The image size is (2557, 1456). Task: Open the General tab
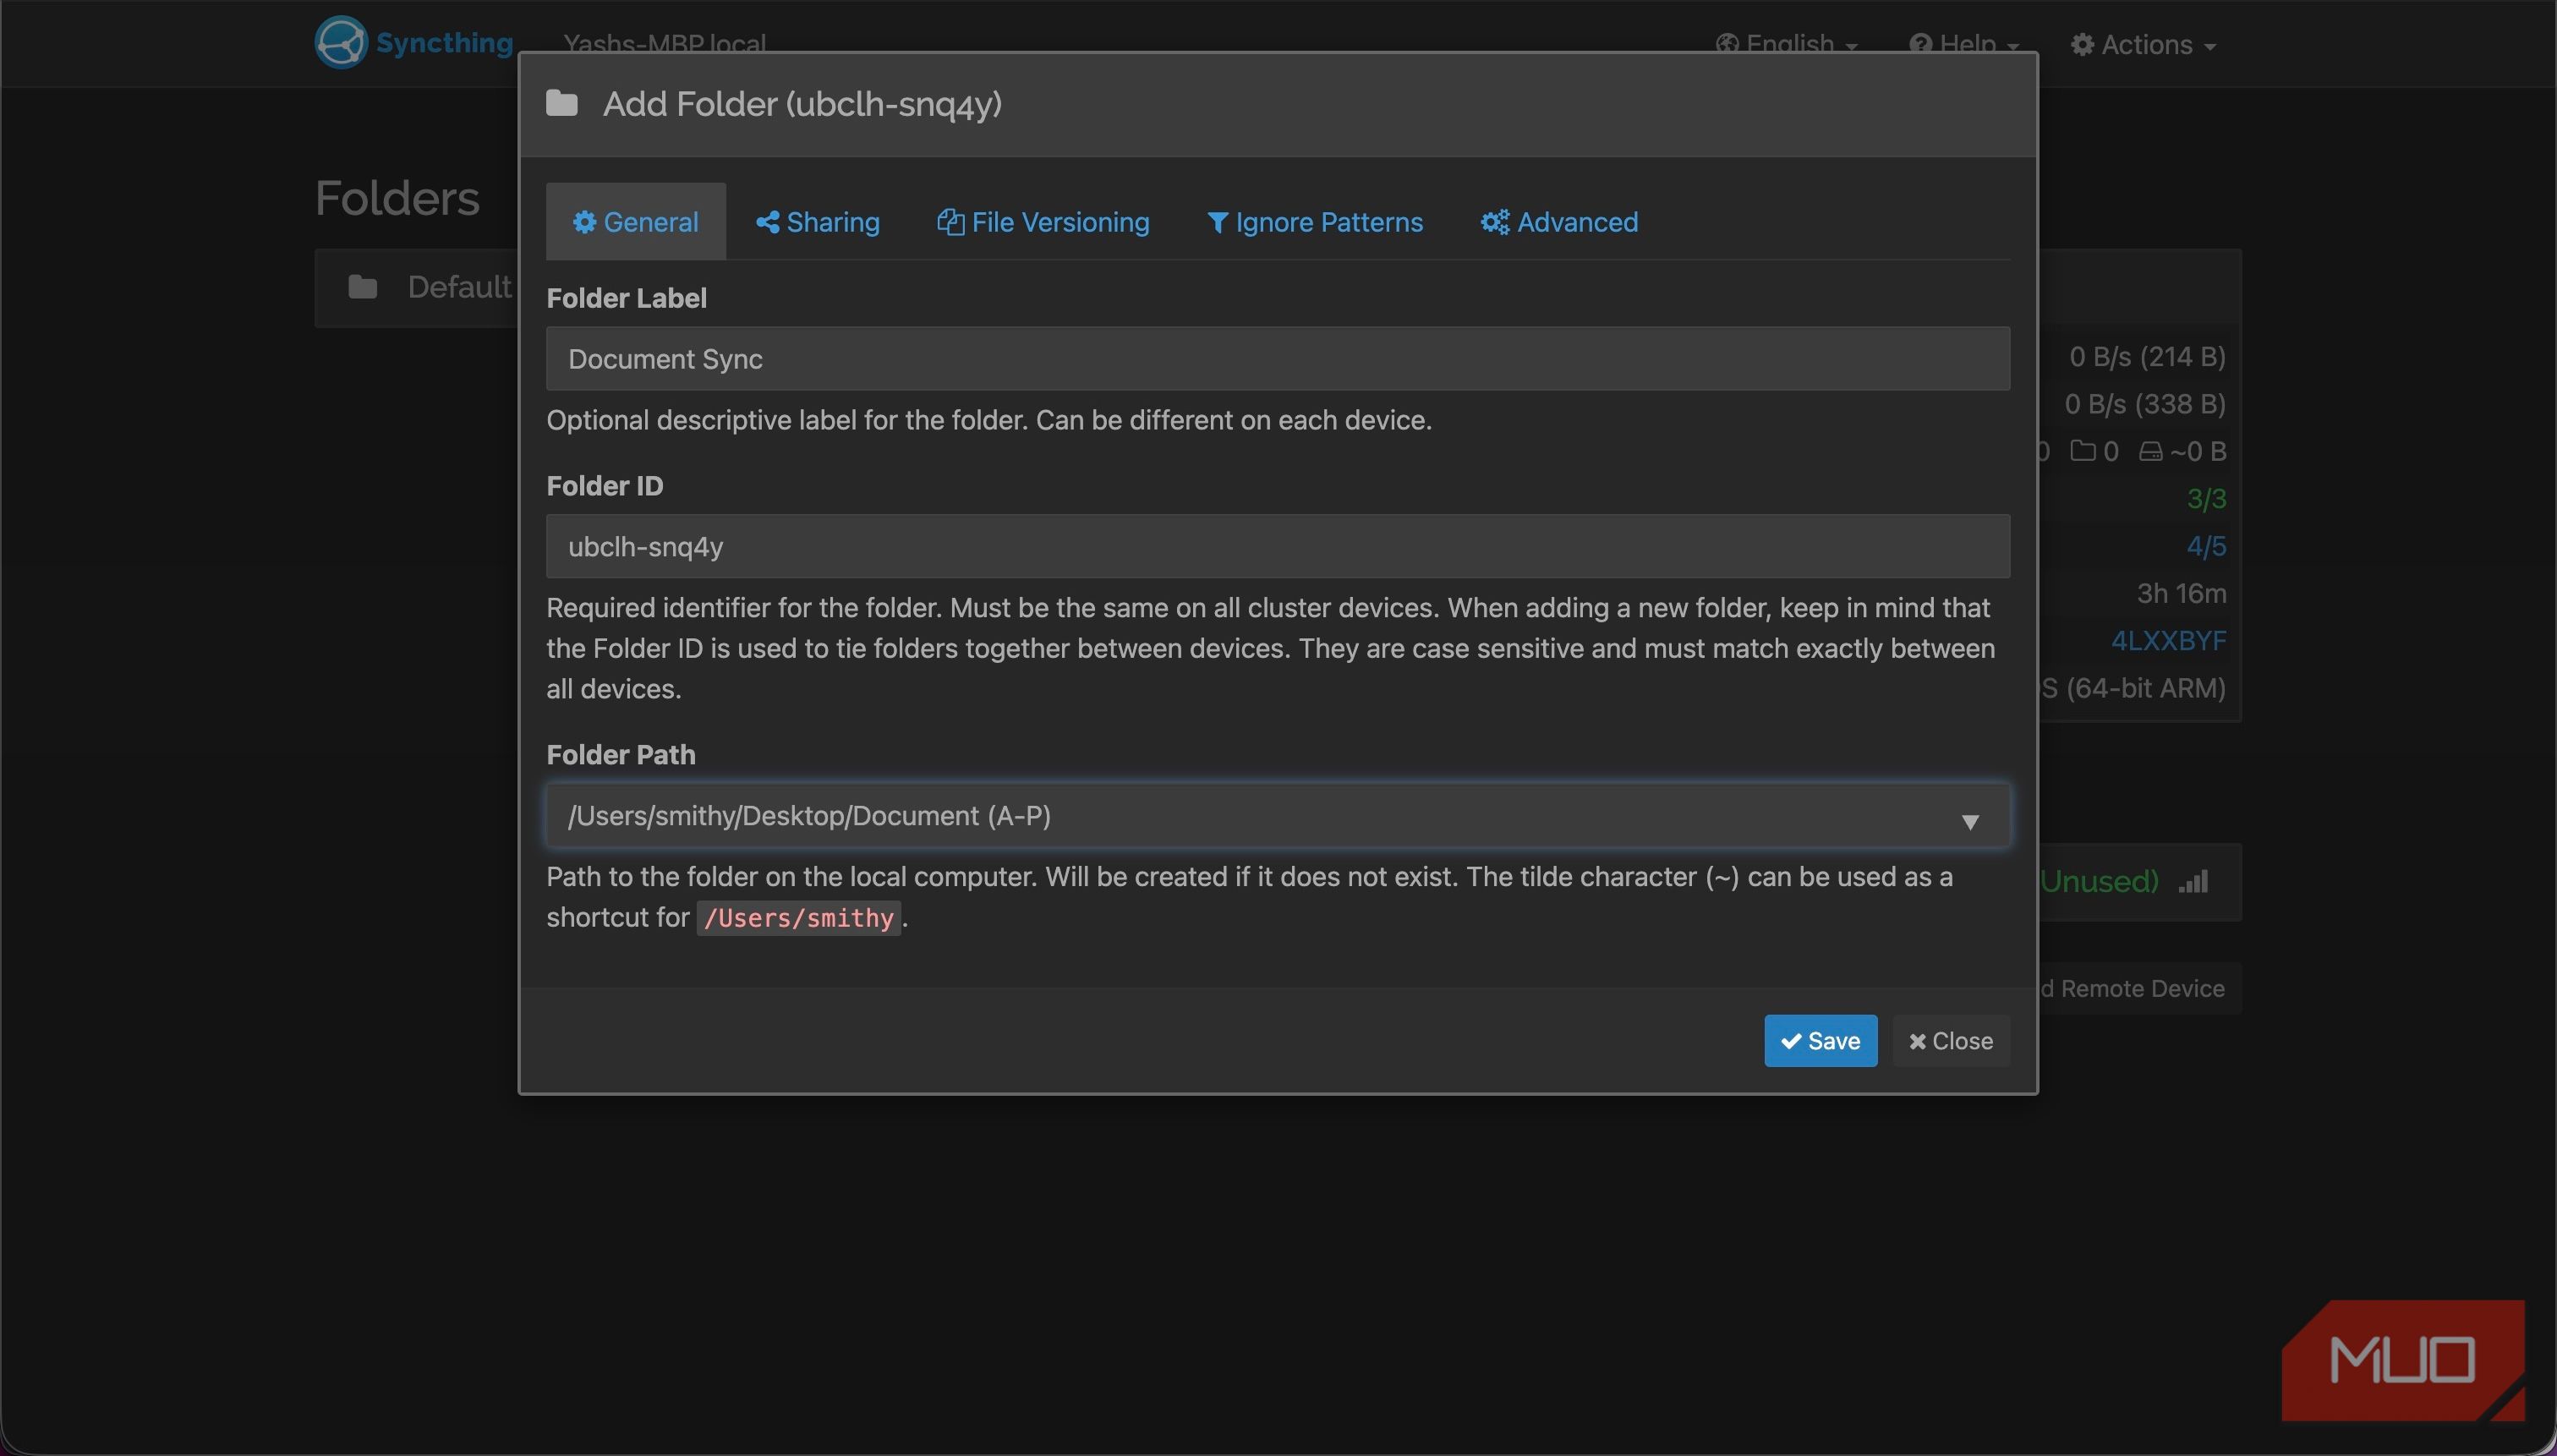pyautogui.click(x=636, y=222)
